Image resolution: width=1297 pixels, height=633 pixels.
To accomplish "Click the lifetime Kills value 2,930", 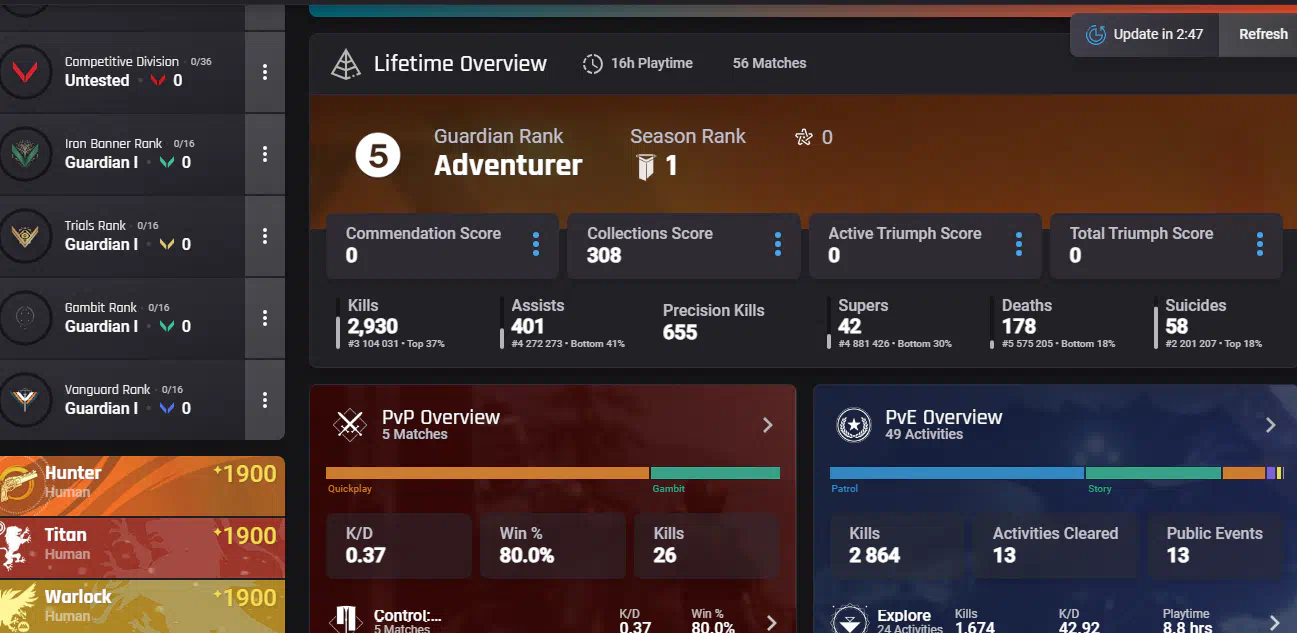I will [x=373, y=326].
